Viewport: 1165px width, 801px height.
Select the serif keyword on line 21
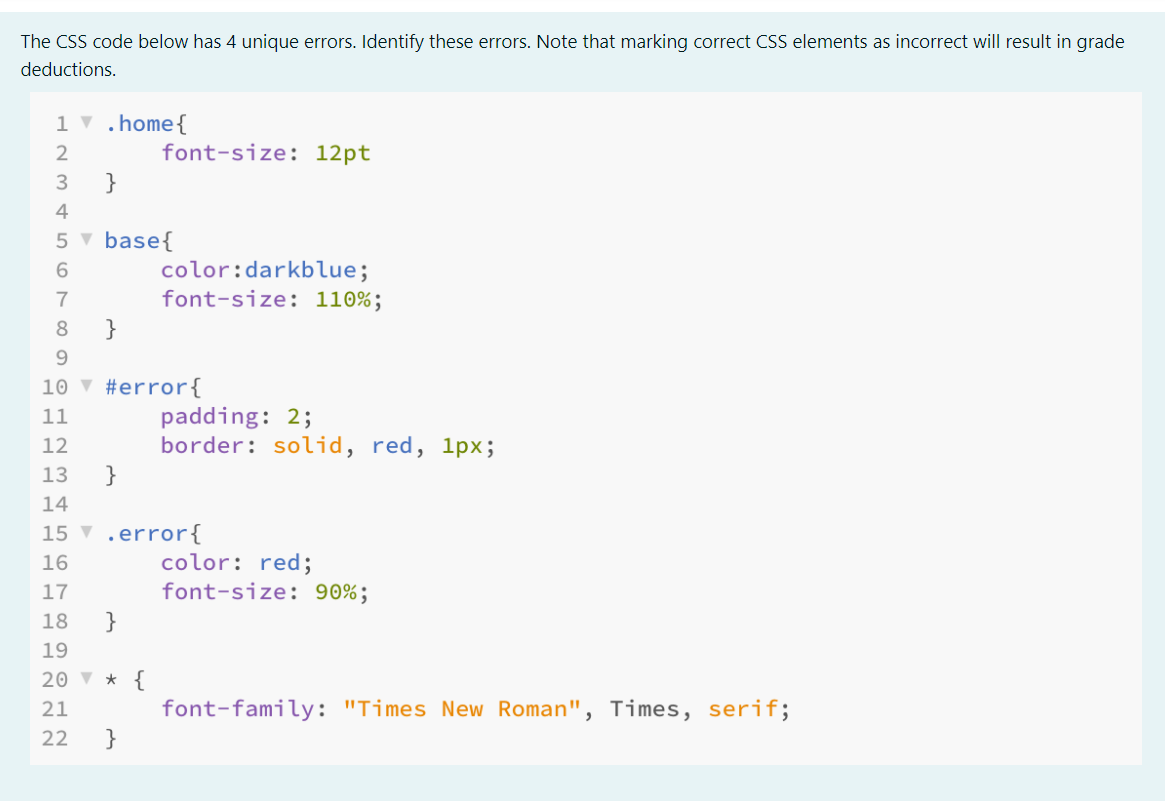pos(742,708)
